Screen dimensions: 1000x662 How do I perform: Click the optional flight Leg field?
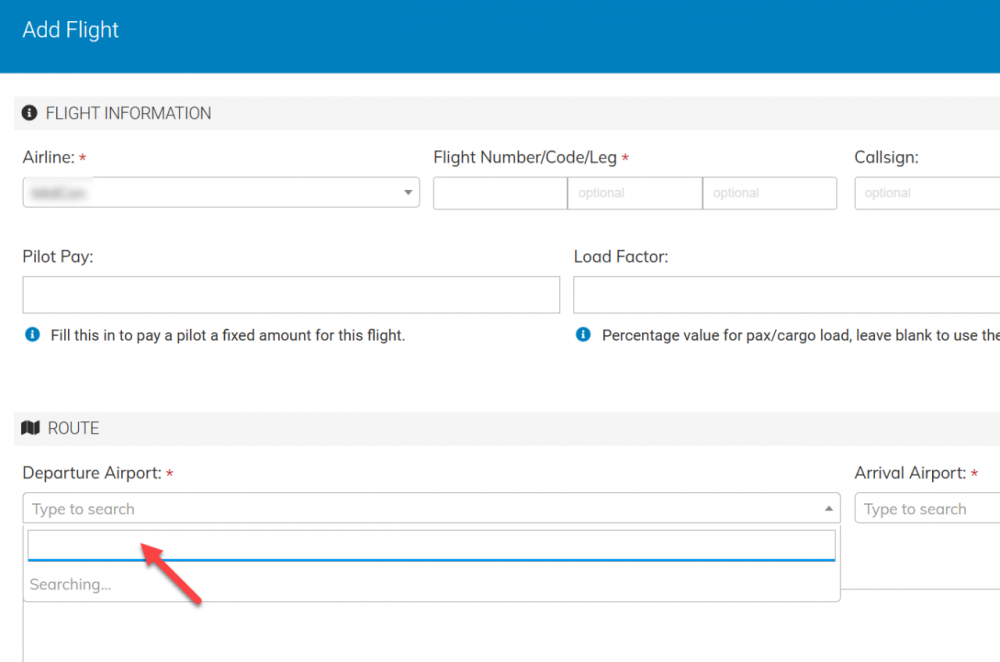pyautogui.click(x=769, y=193)
